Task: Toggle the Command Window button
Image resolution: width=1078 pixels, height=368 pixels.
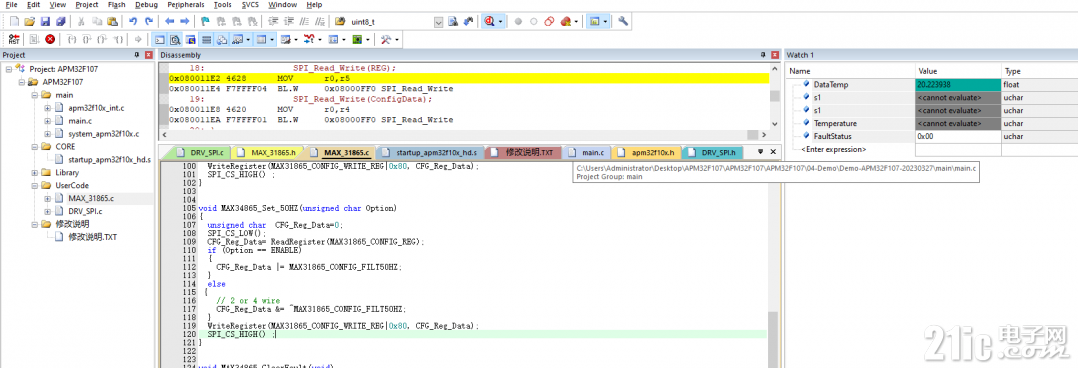Action: tap(159, 40)
